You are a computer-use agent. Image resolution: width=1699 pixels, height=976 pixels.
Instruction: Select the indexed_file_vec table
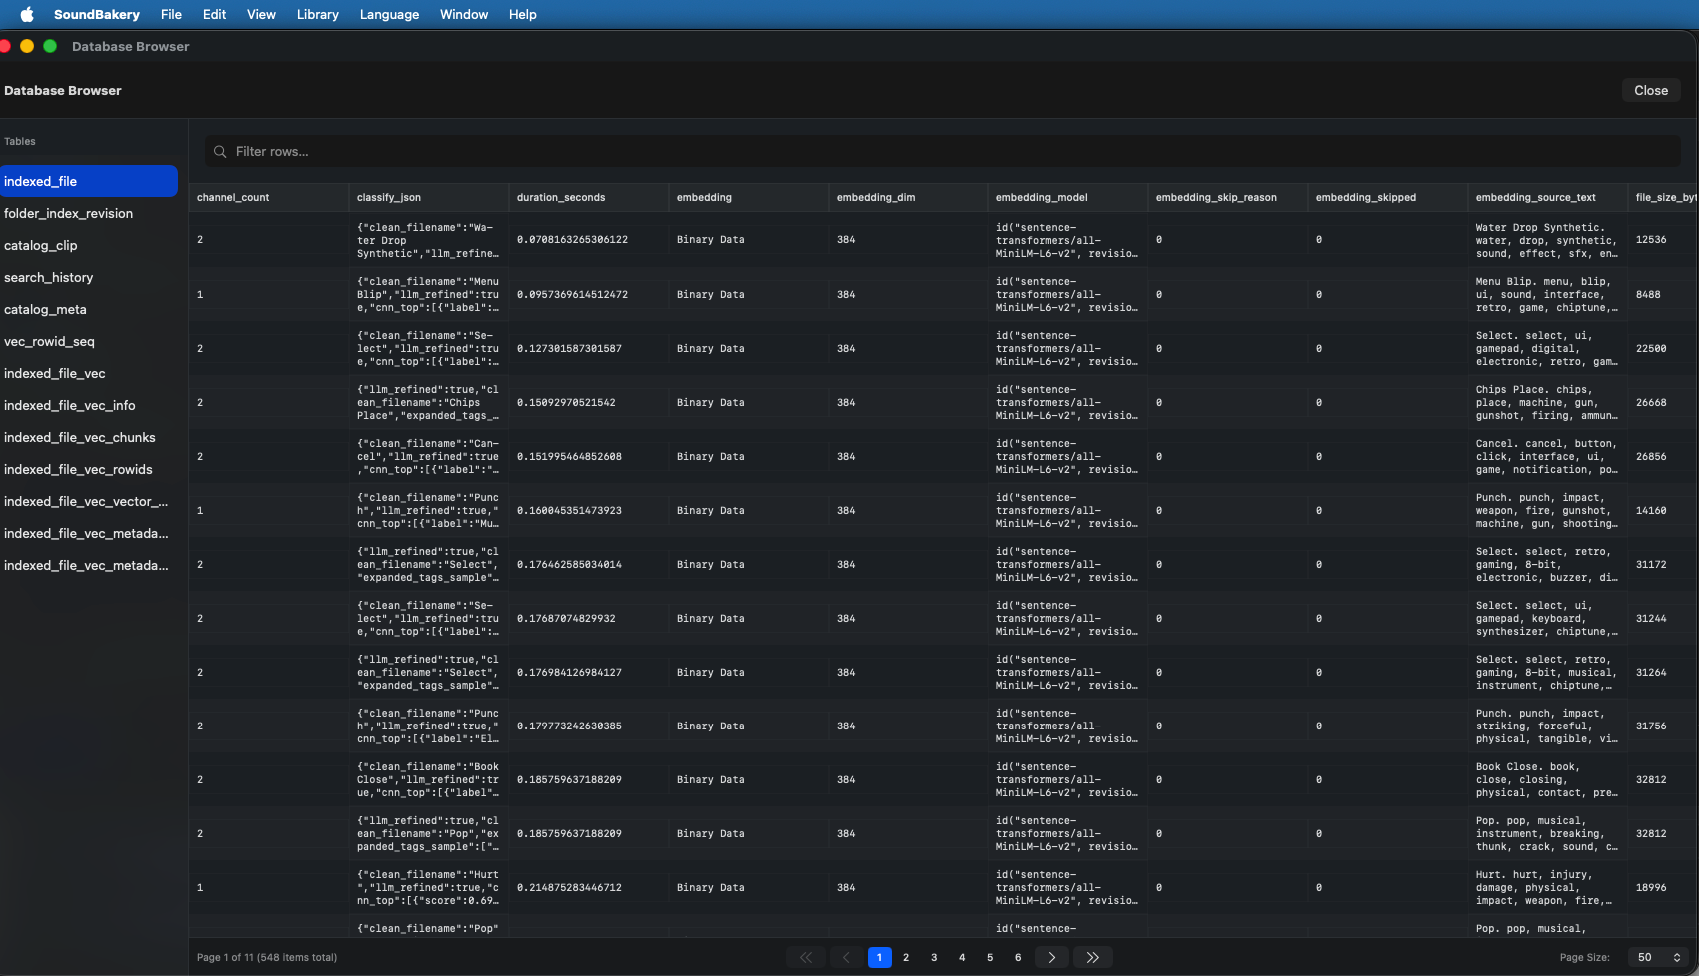[89, 373]
